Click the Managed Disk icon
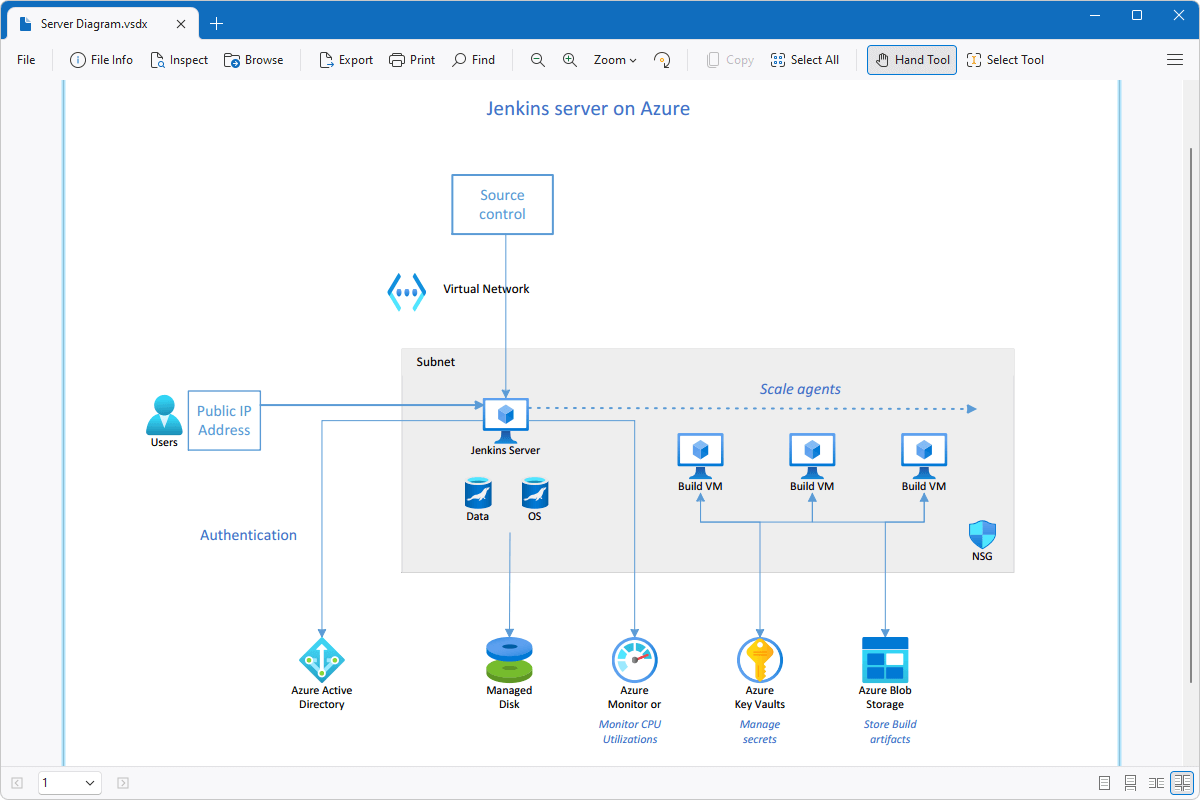Screen dimensions: 1200x800 pos(509,660)
